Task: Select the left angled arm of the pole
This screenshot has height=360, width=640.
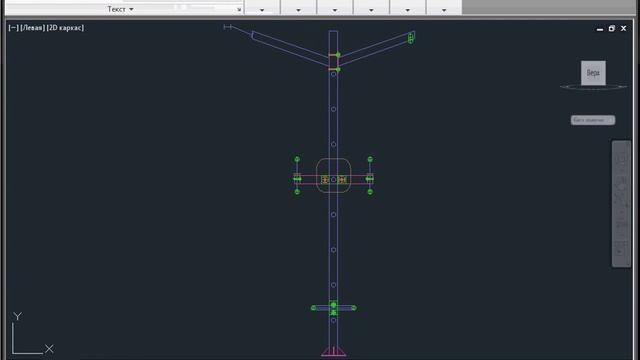Action: coord(290,49)
